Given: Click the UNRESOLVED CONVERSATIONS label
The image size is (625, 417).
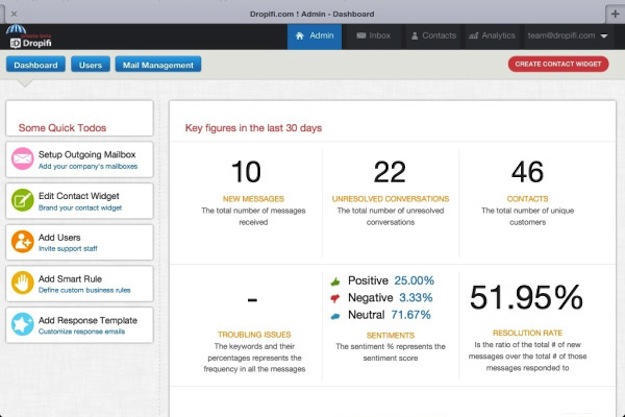Looking at the screenshot, I should pos(391,199).
